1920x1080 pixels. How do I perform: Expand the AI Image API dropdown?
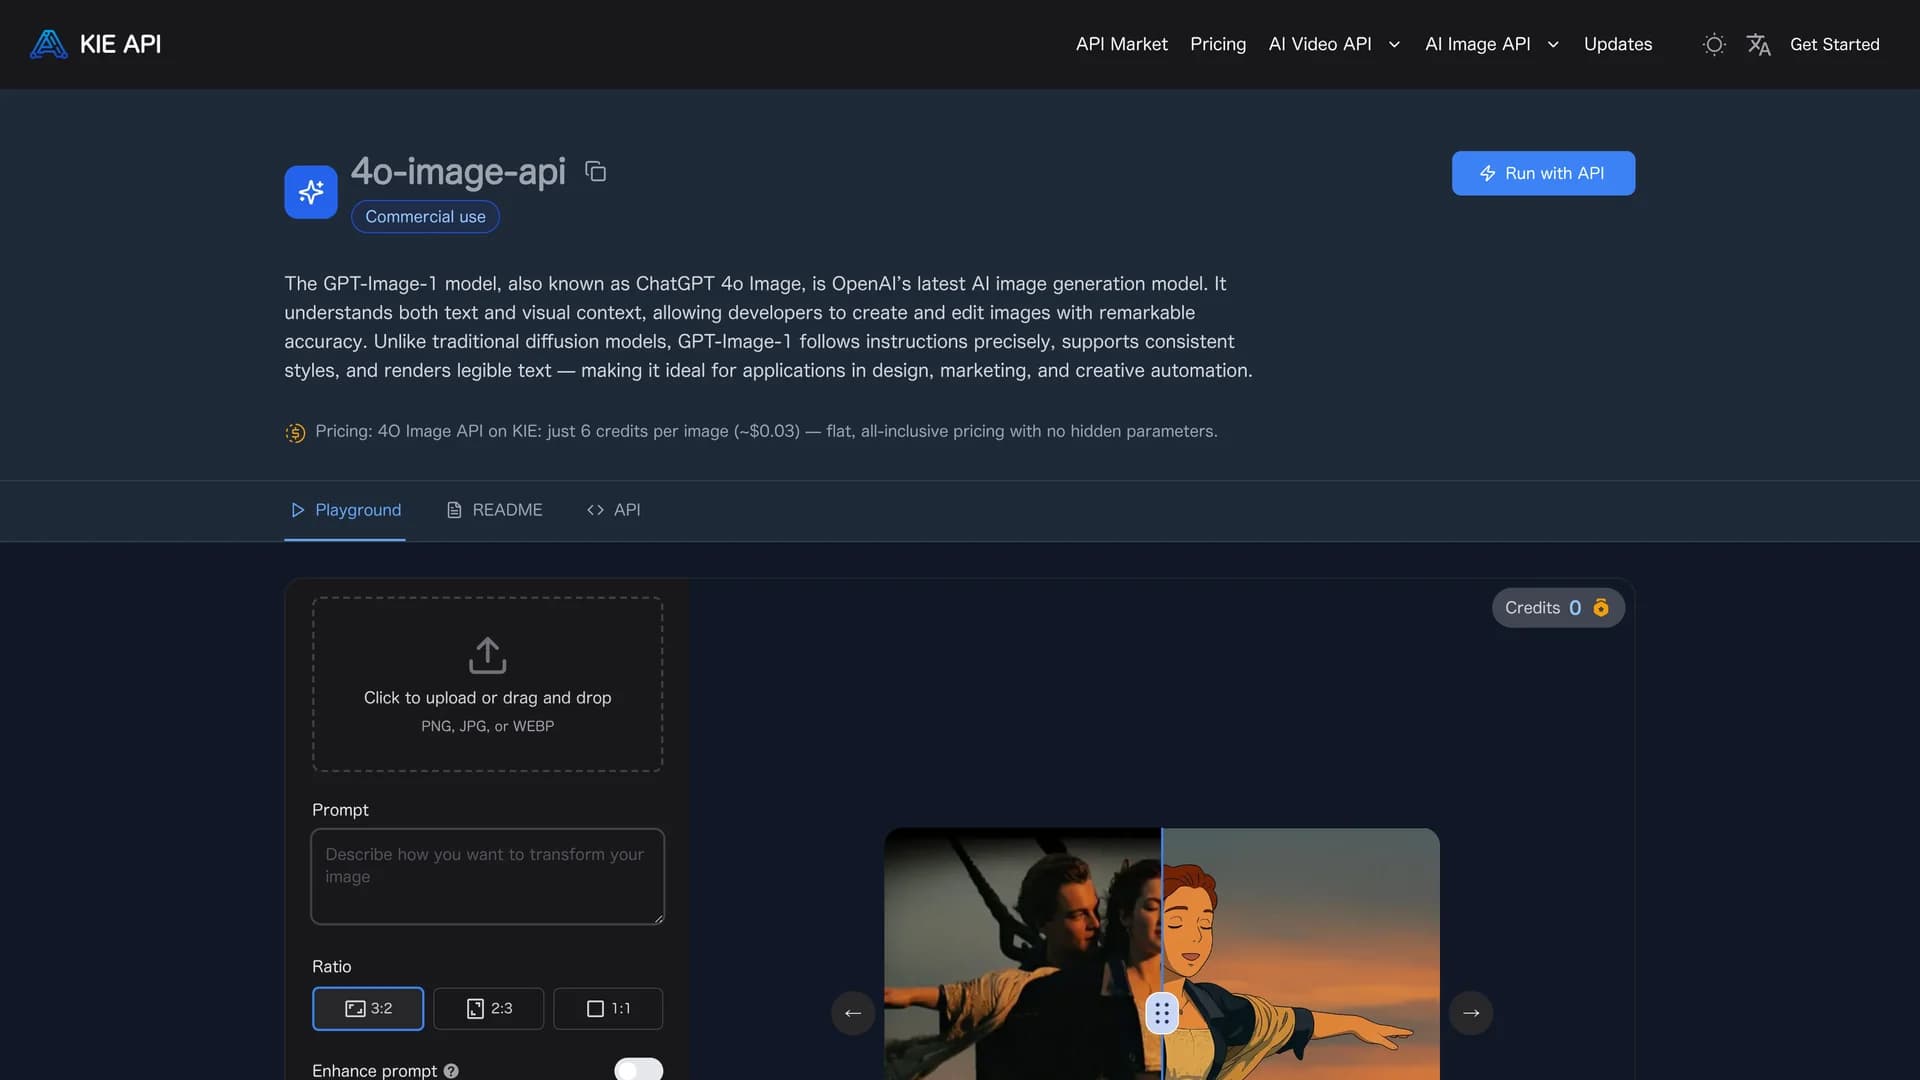tap(1492, 44)
